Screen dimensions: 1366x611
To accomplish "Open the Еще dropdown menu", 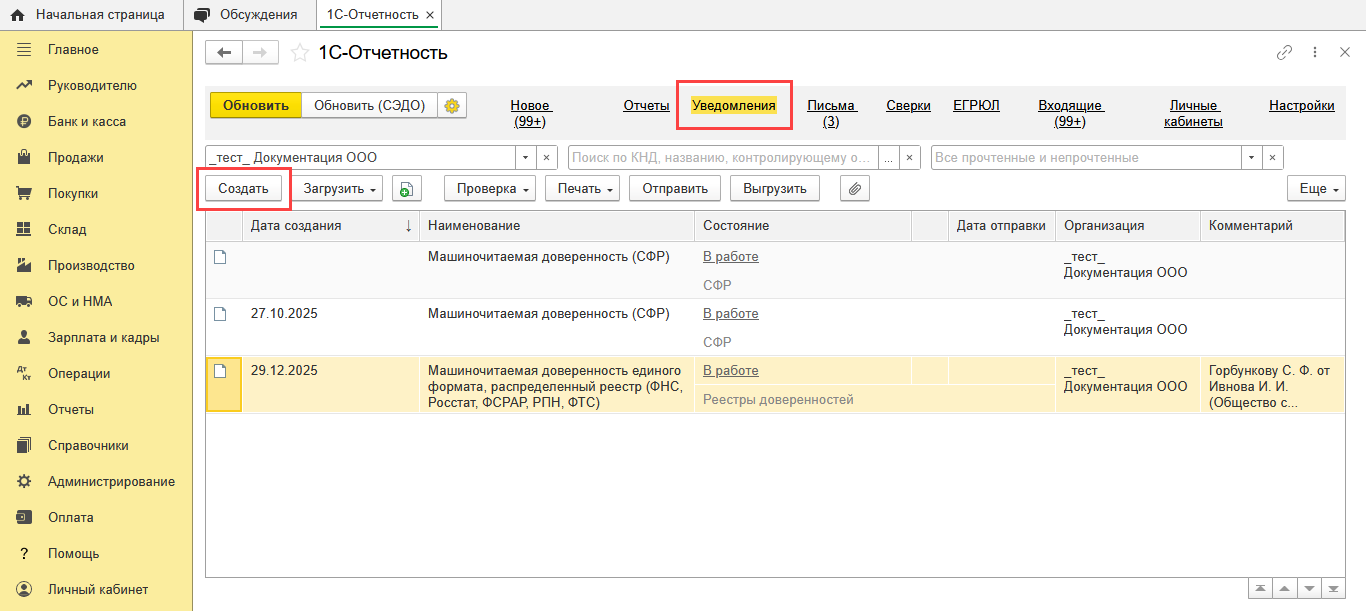I will pyautogui.click(x=1316, y=189).
